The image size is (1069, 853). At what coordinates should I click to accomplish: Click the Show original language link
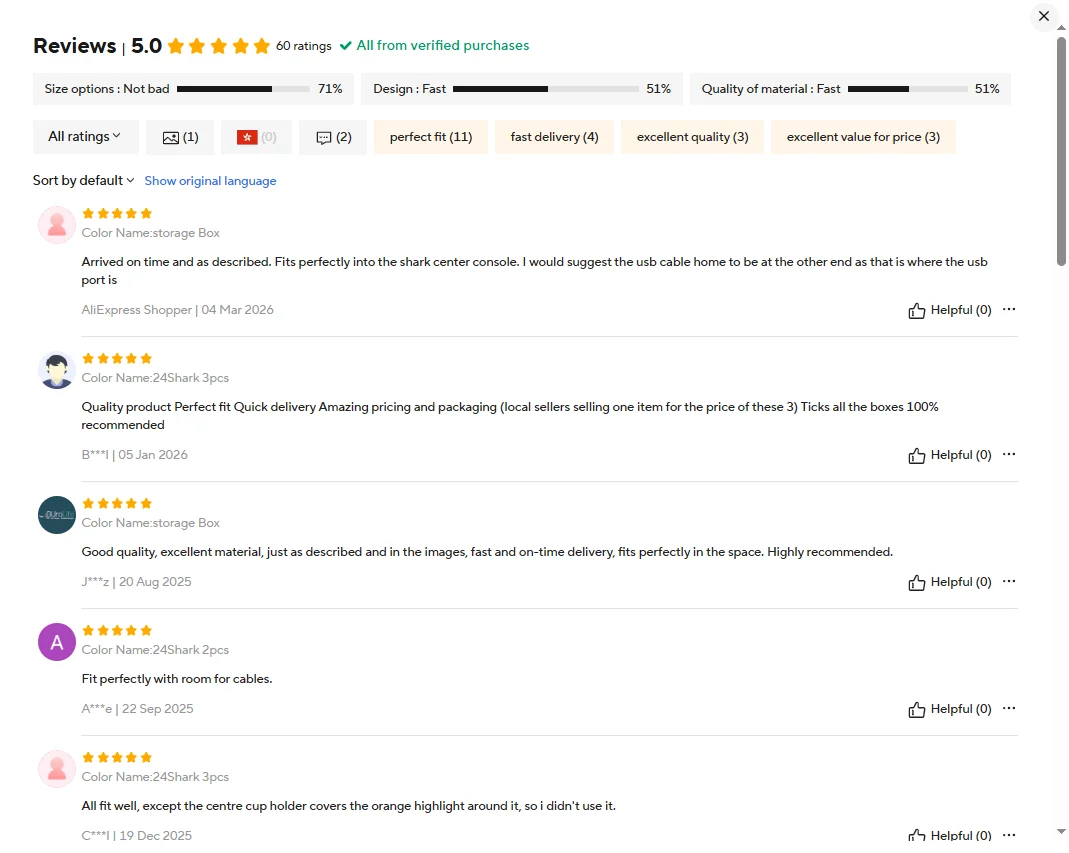[210, 181]
